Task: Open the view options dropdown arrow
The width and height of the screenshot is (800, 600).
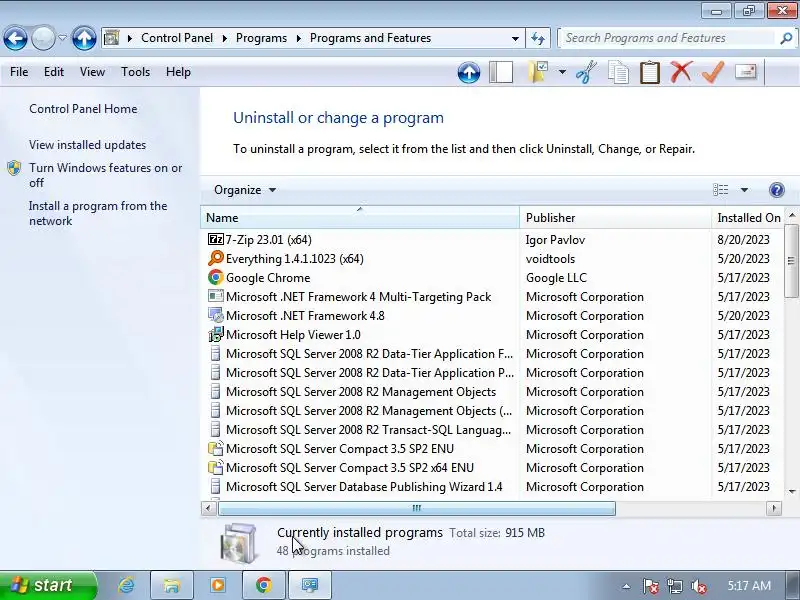Action: 744,190
